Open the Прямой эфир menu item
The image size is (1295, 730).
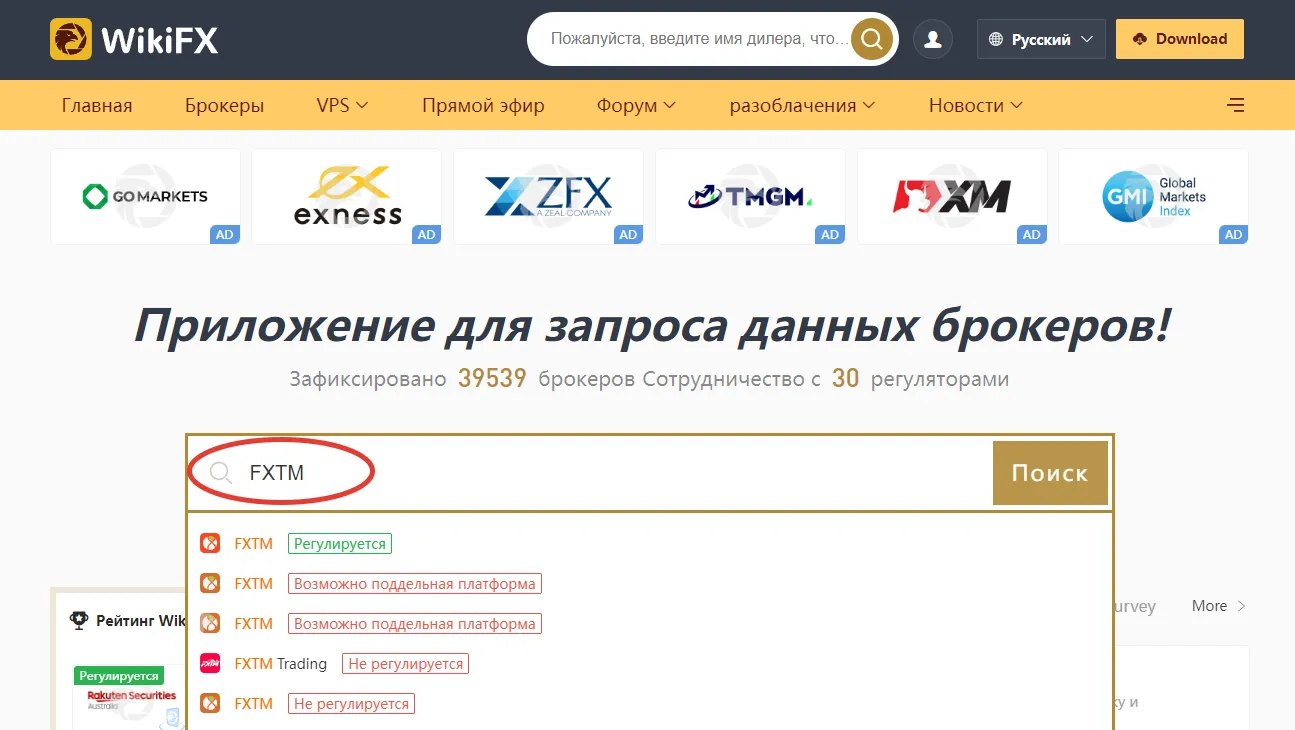(483, 105)
